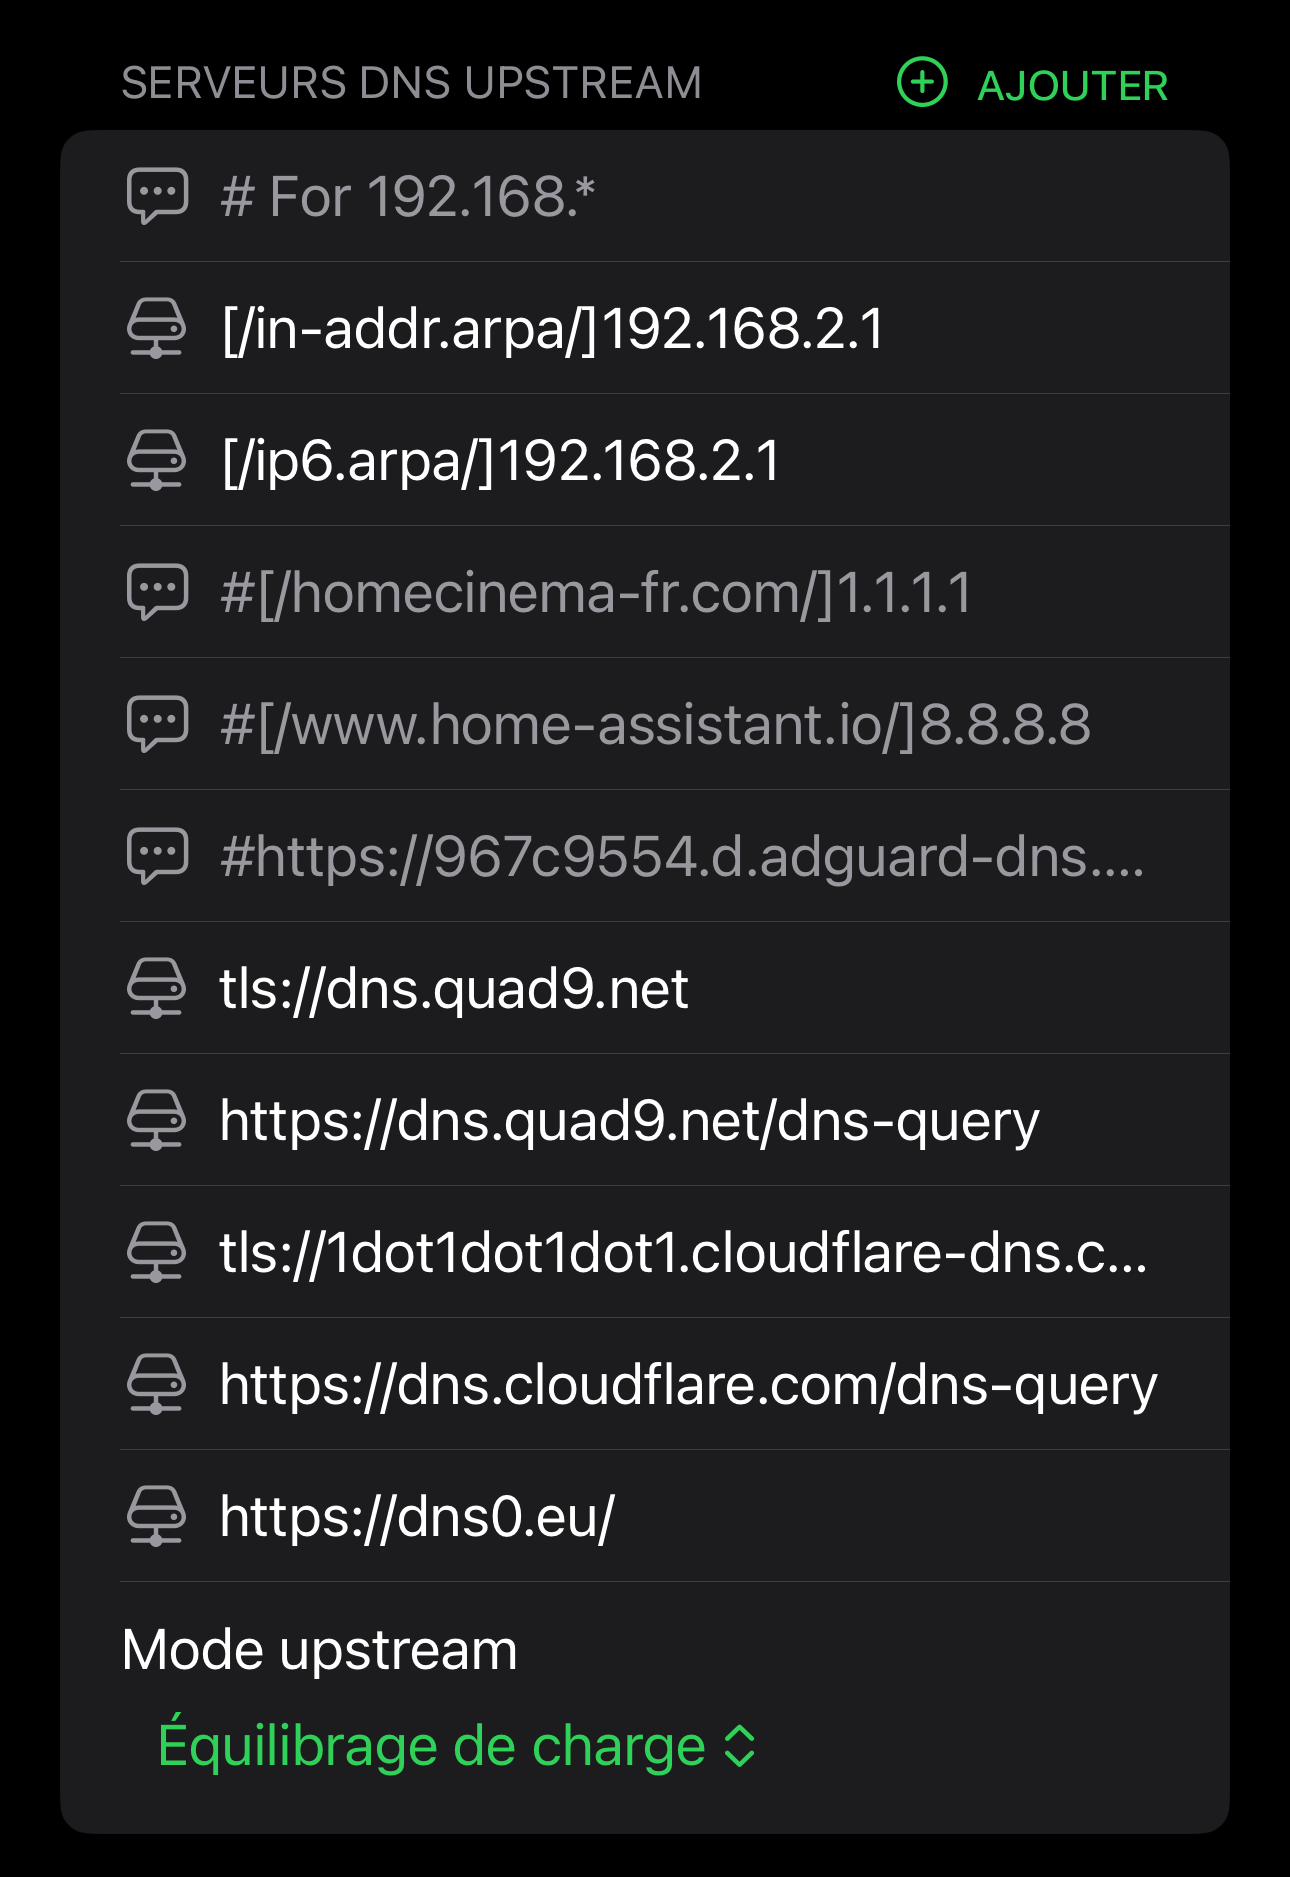This screenshot has height=1877, width=1290.
Task: Click comment icon beside adguard-dns entry
Action: [x=157, y=856]
